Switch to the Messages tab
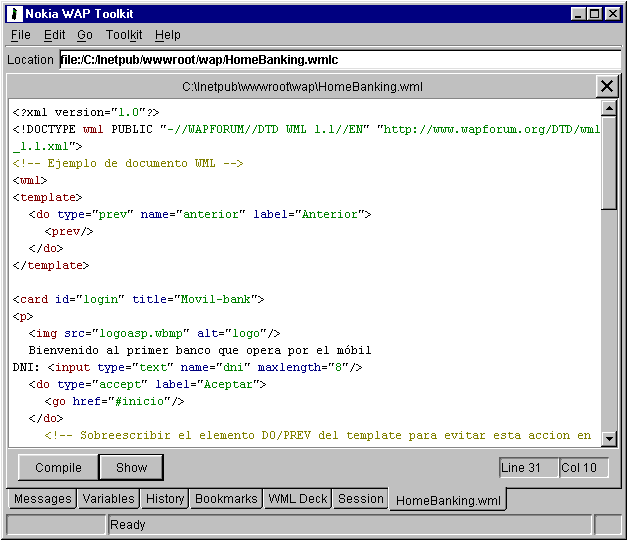 [x=42, y=499]
